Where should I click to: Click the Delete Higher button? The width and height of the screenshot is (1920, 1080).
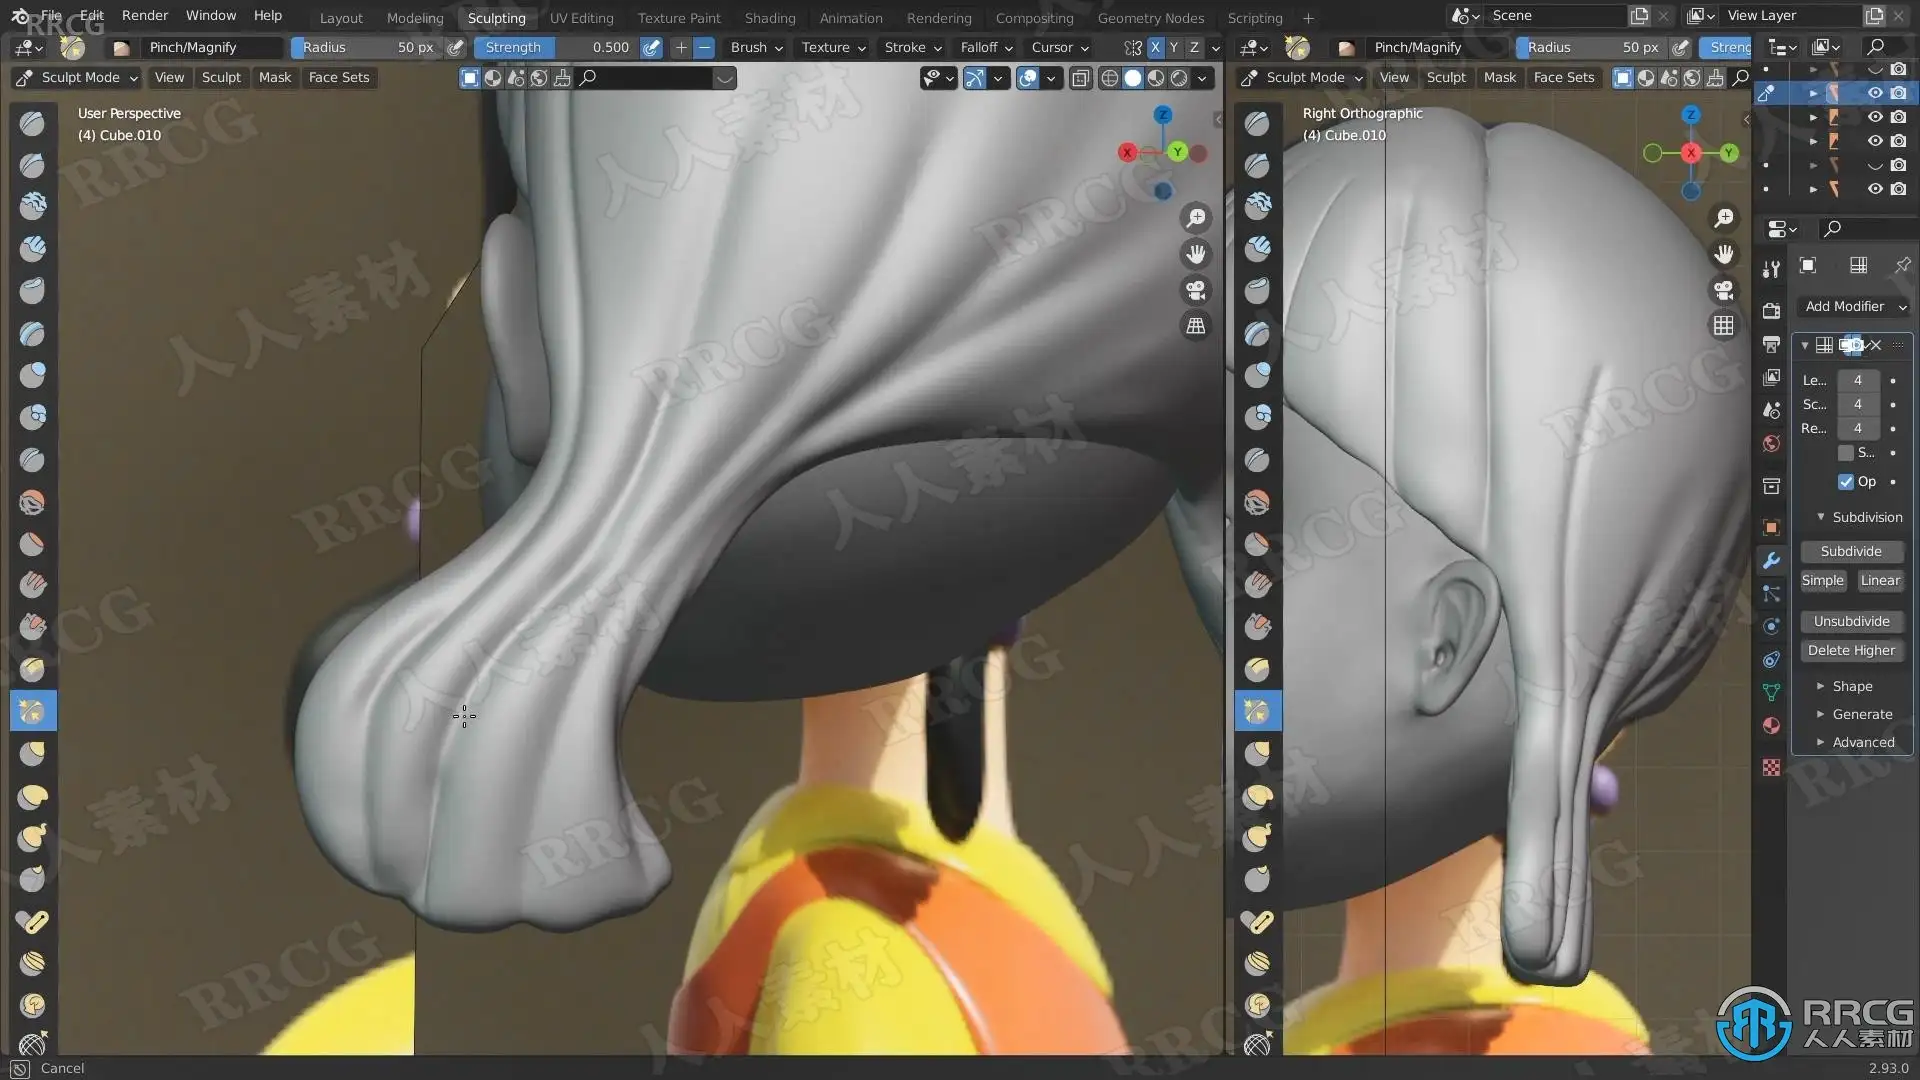coord(1850,650)
